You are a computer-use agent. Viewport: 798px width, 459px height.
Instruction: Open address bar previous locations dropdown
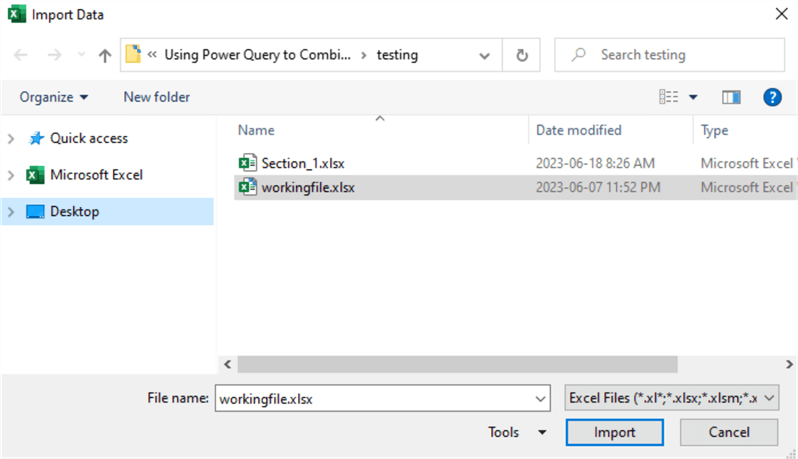click(x=484, y=55)
